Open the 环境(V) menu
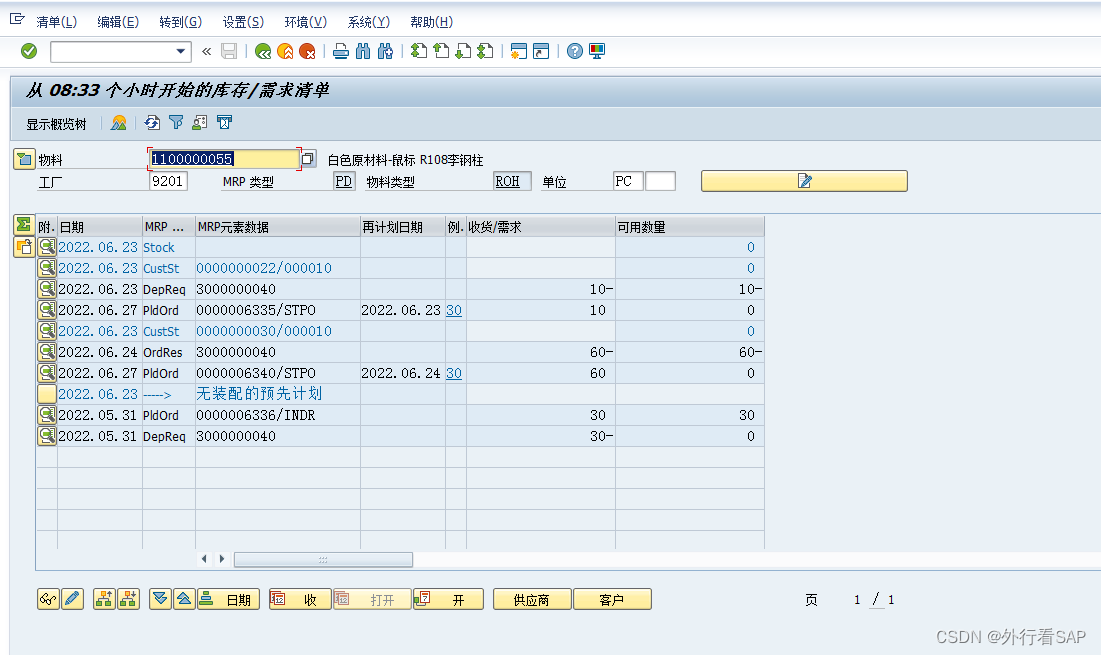Image resolution: width=1101 pixels, height=655 pixels. [x=305, y=21]
